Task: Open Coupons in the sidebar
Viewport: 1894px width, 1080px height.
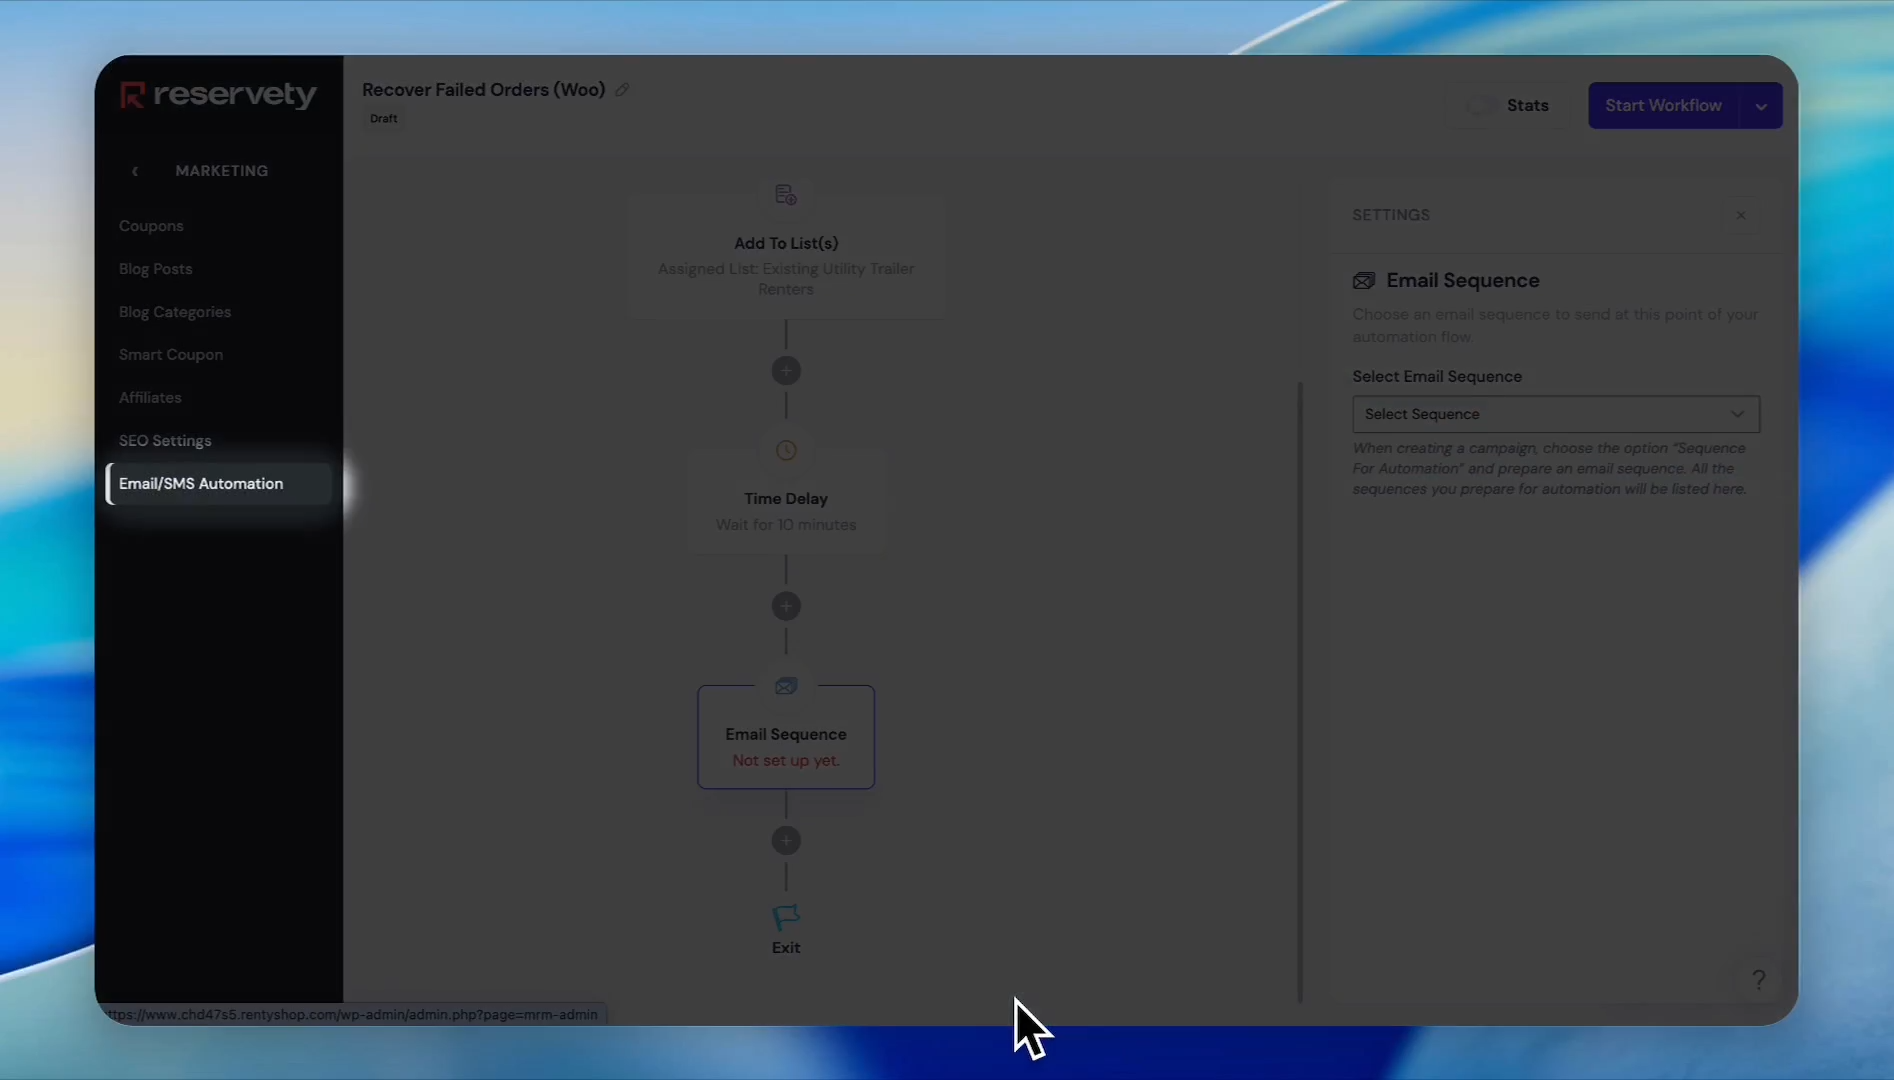Action: point(151,226)
